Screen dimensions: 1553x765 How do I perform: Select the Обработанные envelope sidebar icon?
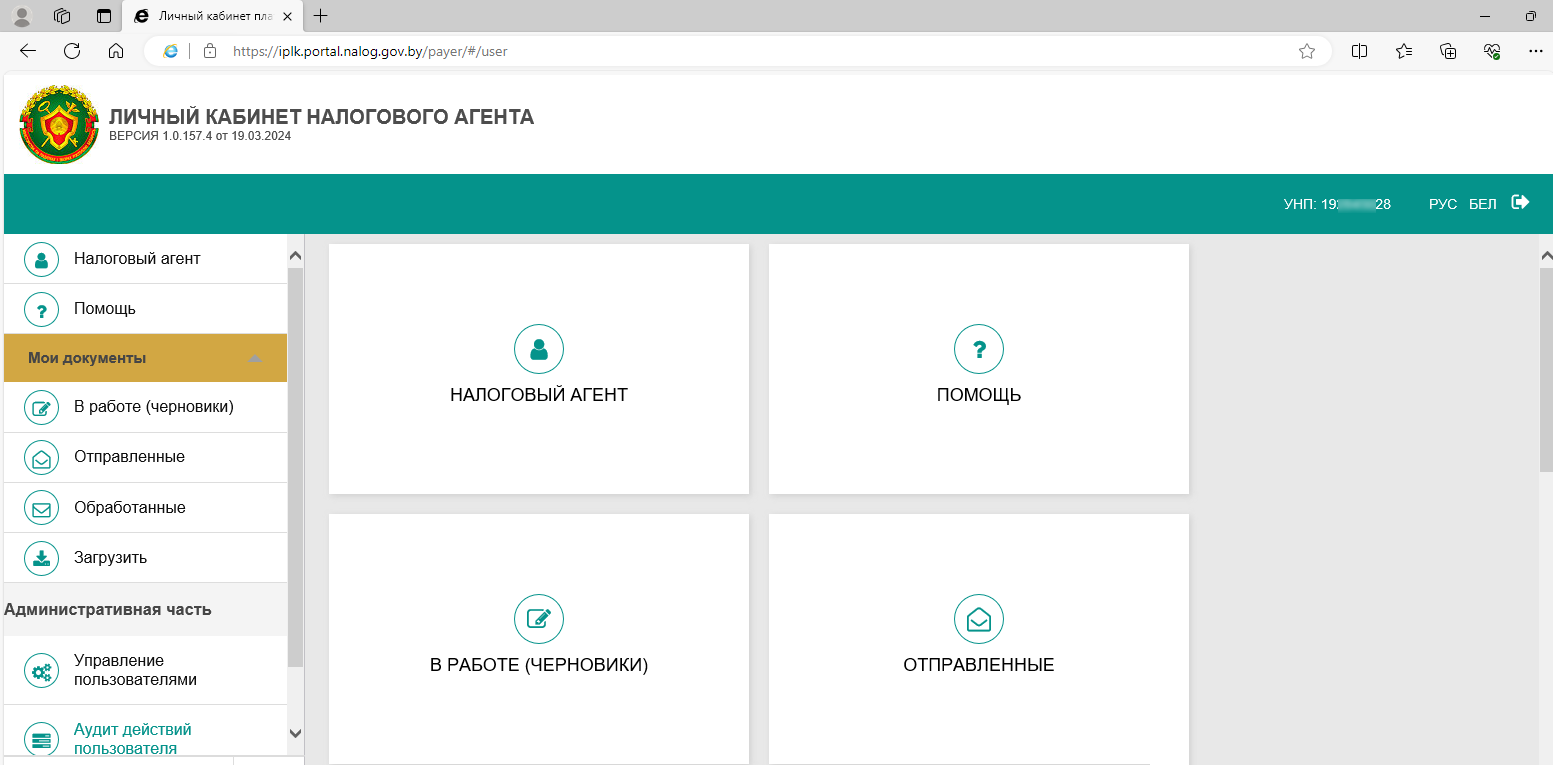[x=41, y=508]
